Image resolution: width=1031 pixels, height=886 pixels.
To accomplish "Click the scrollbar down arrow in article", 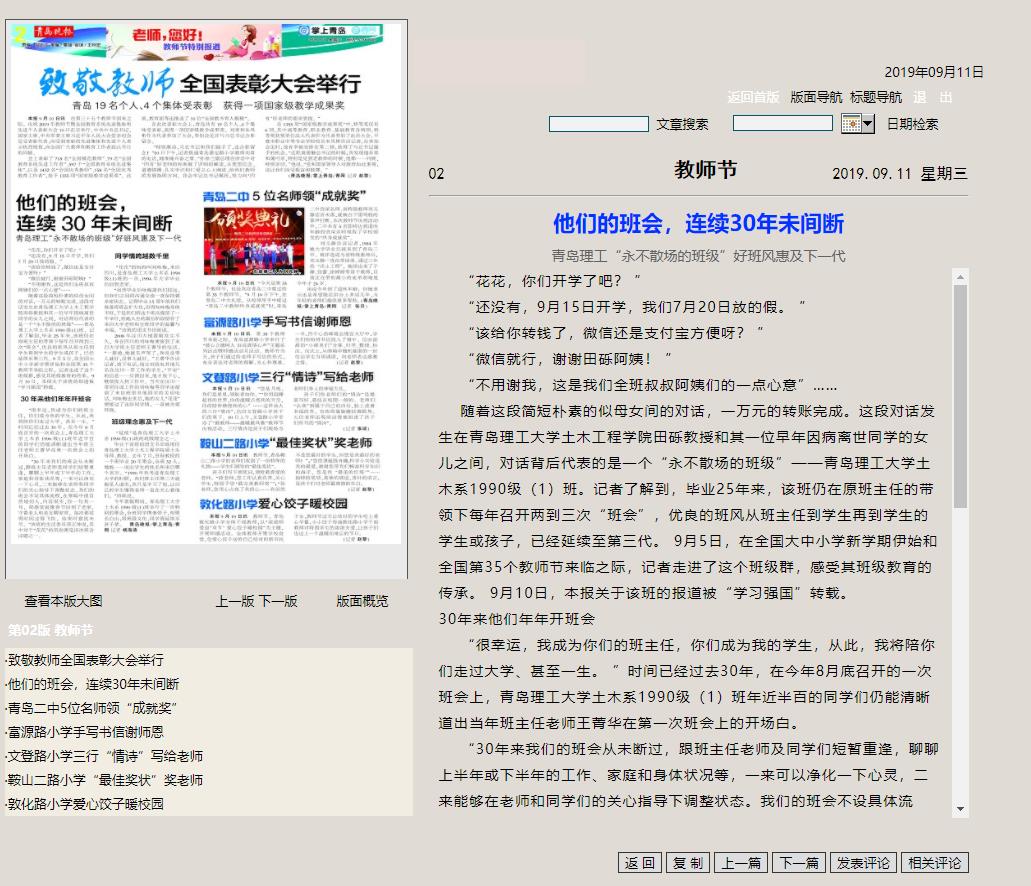I will pos(961,809).
